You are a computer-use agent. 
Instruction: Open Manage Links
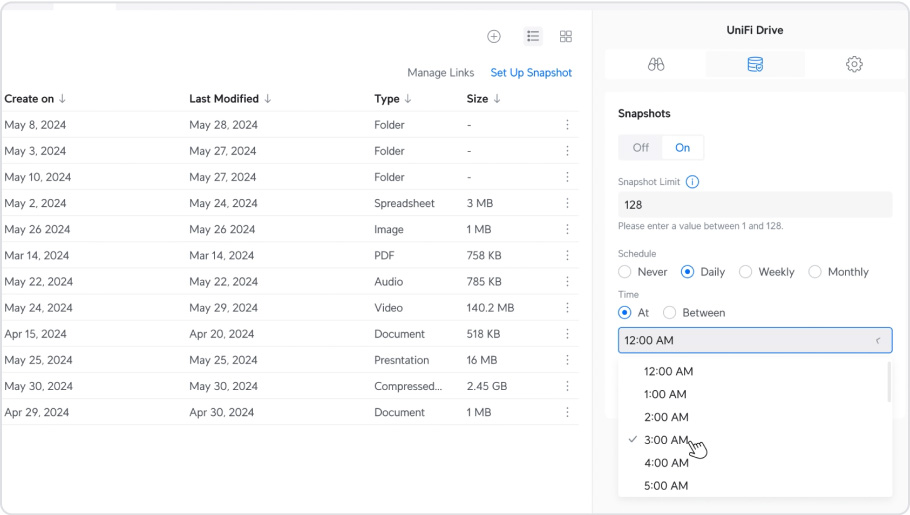click(x=440, y=73)
